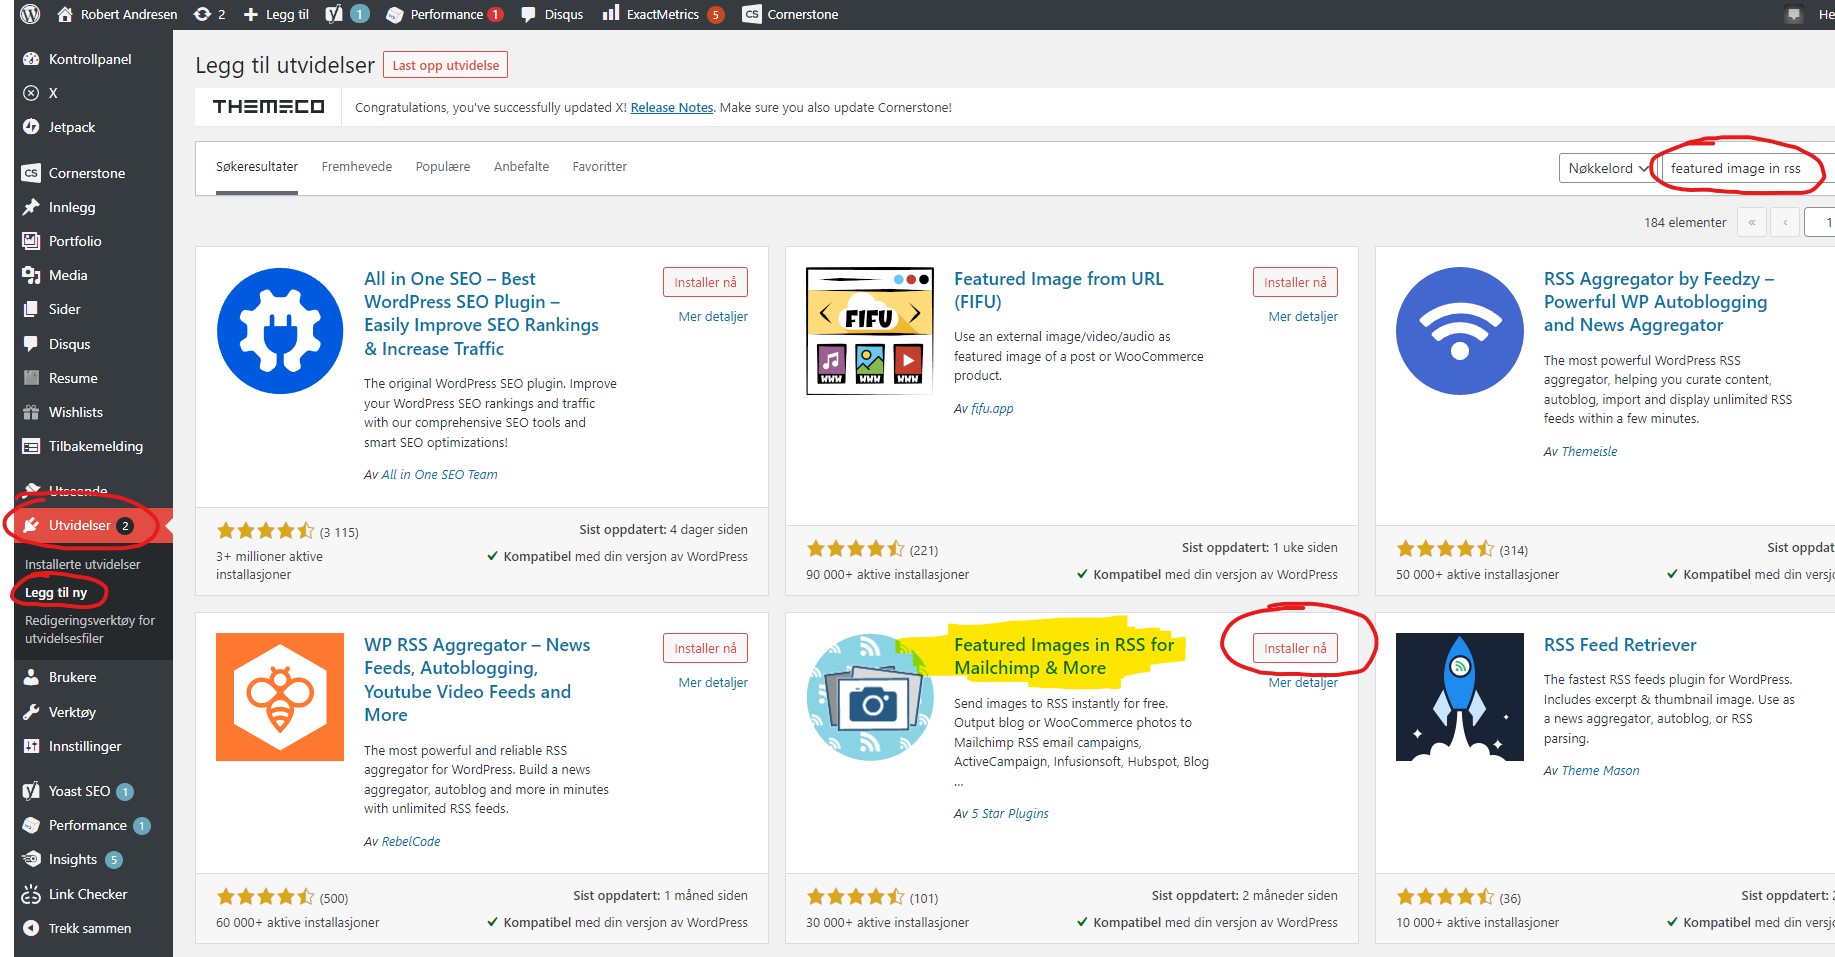Click the Yoast icon in the admin bar
Screen dimensions: 1835x957
(334, 14)
